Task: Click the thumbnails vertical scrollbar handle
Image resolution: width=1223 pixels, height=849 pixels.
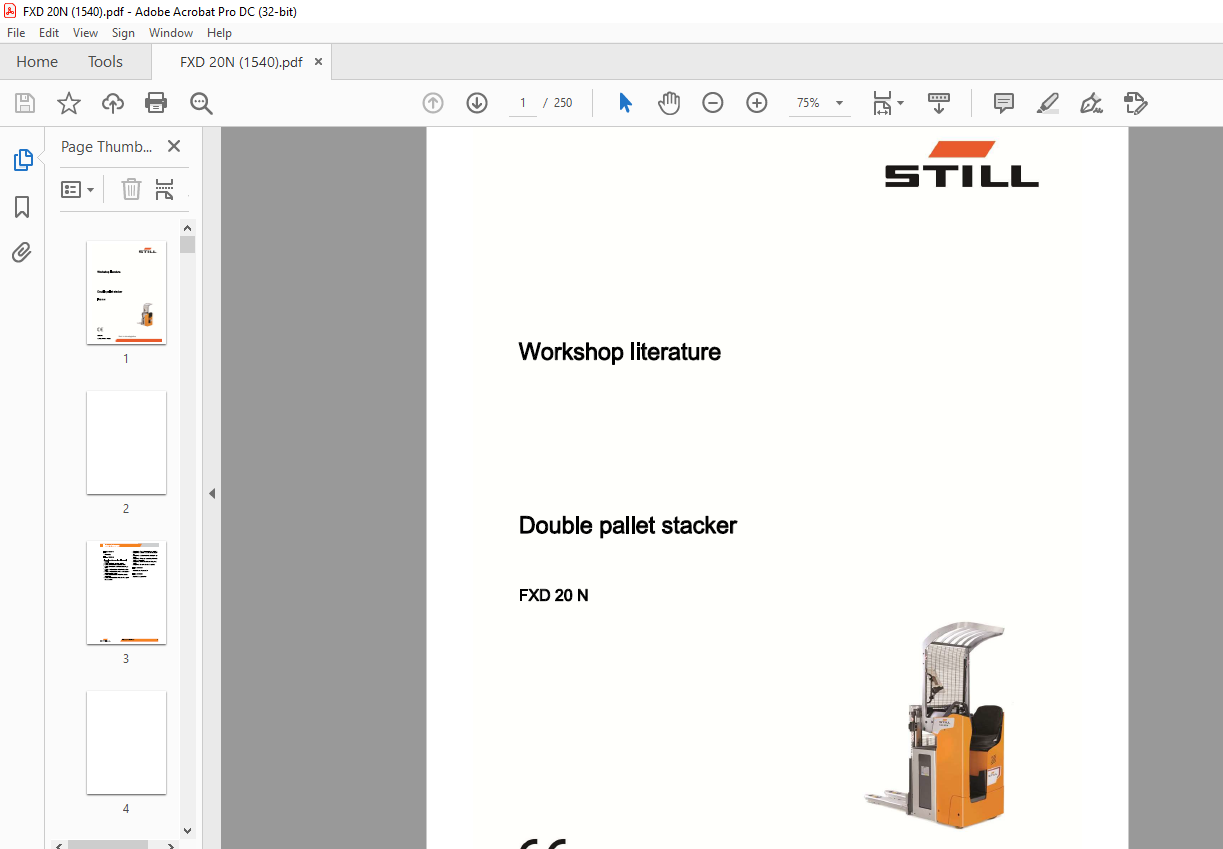Action: (187, 245)
